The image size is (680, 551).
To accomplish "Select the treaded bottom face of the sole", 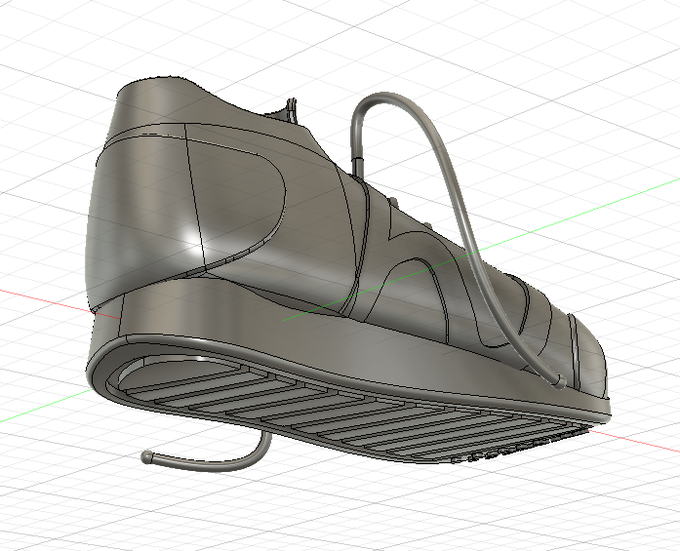I will click(347, 412).
